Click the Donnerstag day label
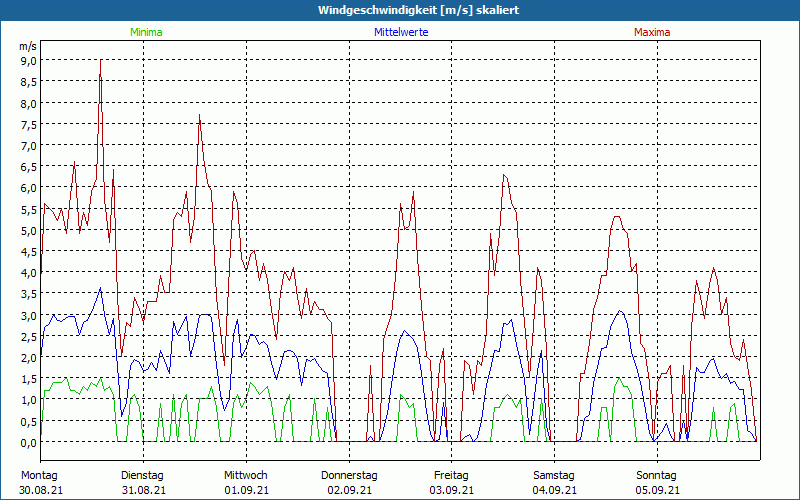Viewport: 800px width, 500px height. 349,476
